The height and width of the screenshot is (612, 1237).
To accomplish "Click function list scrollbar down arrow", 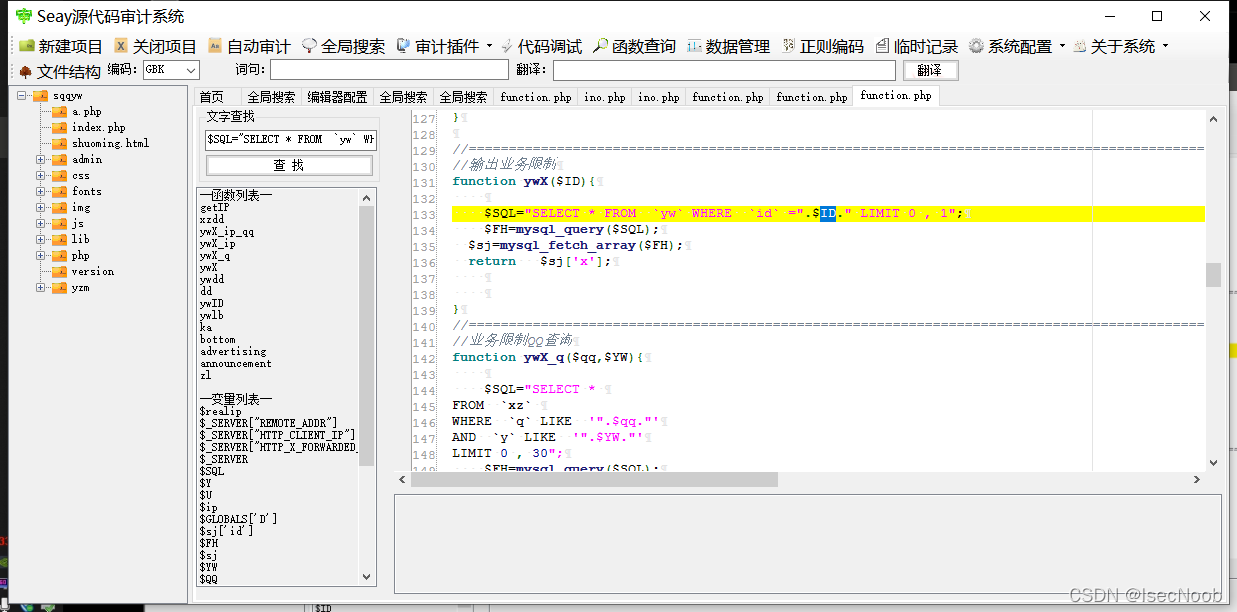I will coord(366,577).
